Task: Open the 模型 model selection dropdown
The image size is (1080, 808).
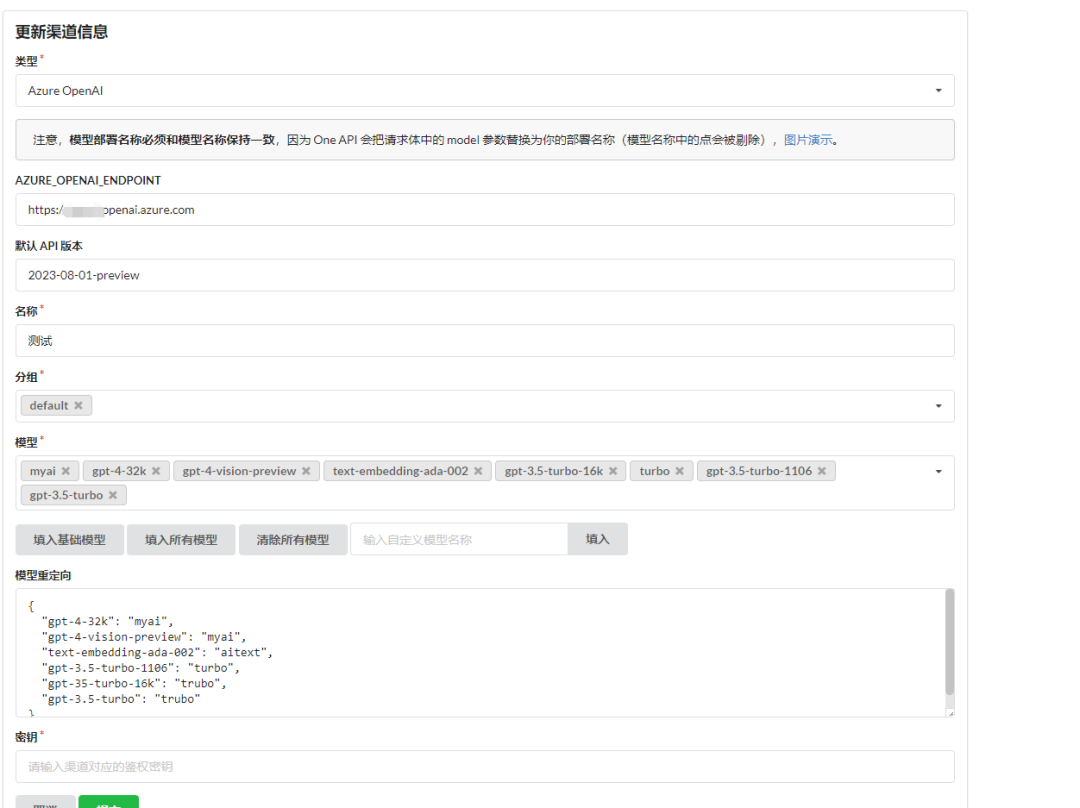Action: click(938, 470)
